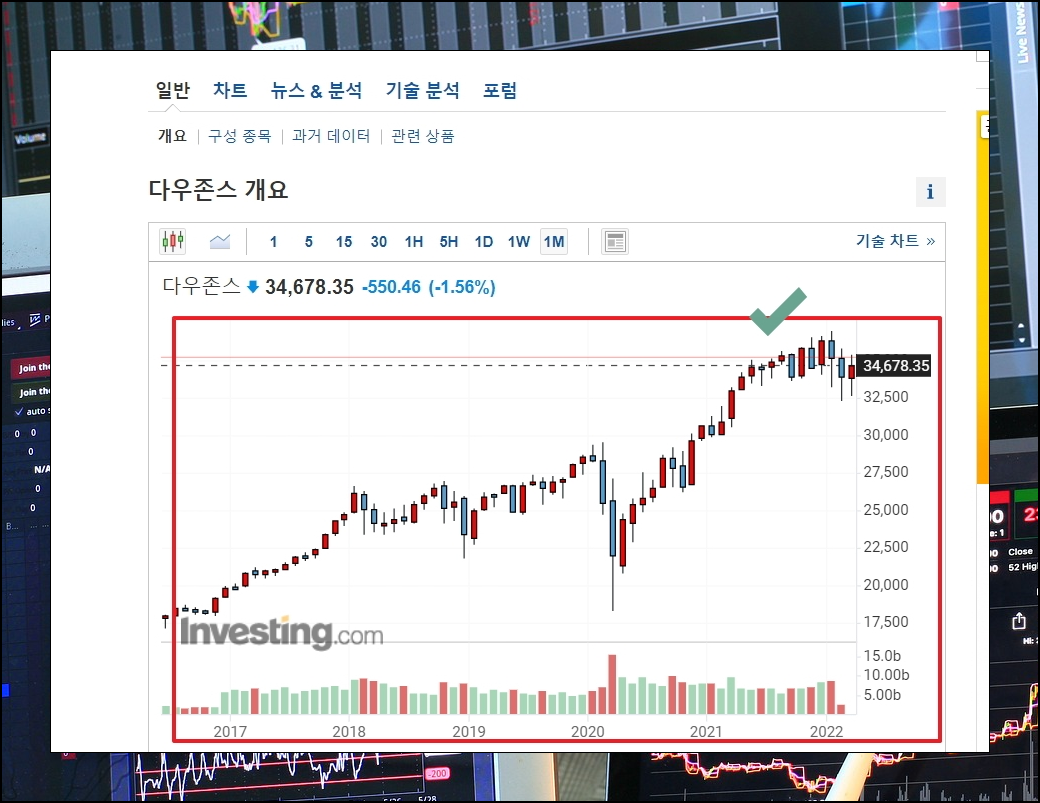
Task: Select the 개요 sub-tab
Action: pos(172,136)
